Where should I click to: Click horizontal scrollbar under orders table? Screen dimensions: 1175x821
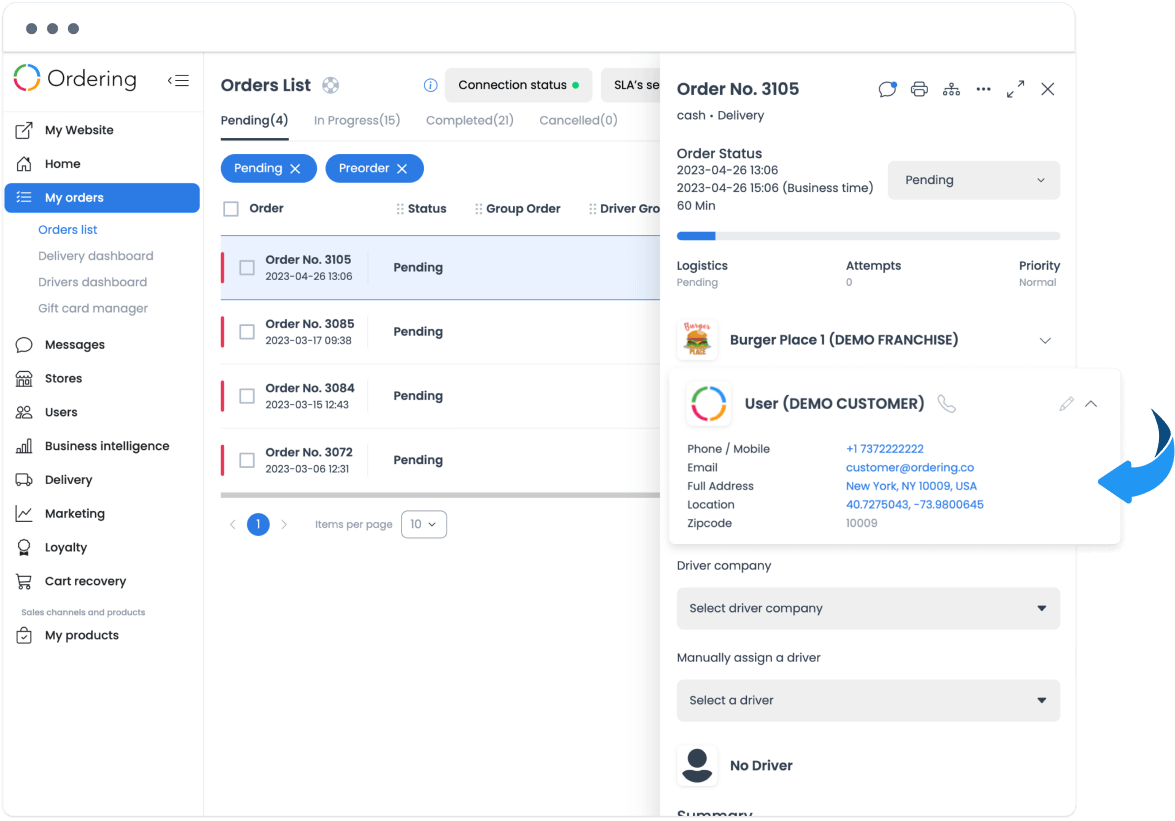coord(440,495)
